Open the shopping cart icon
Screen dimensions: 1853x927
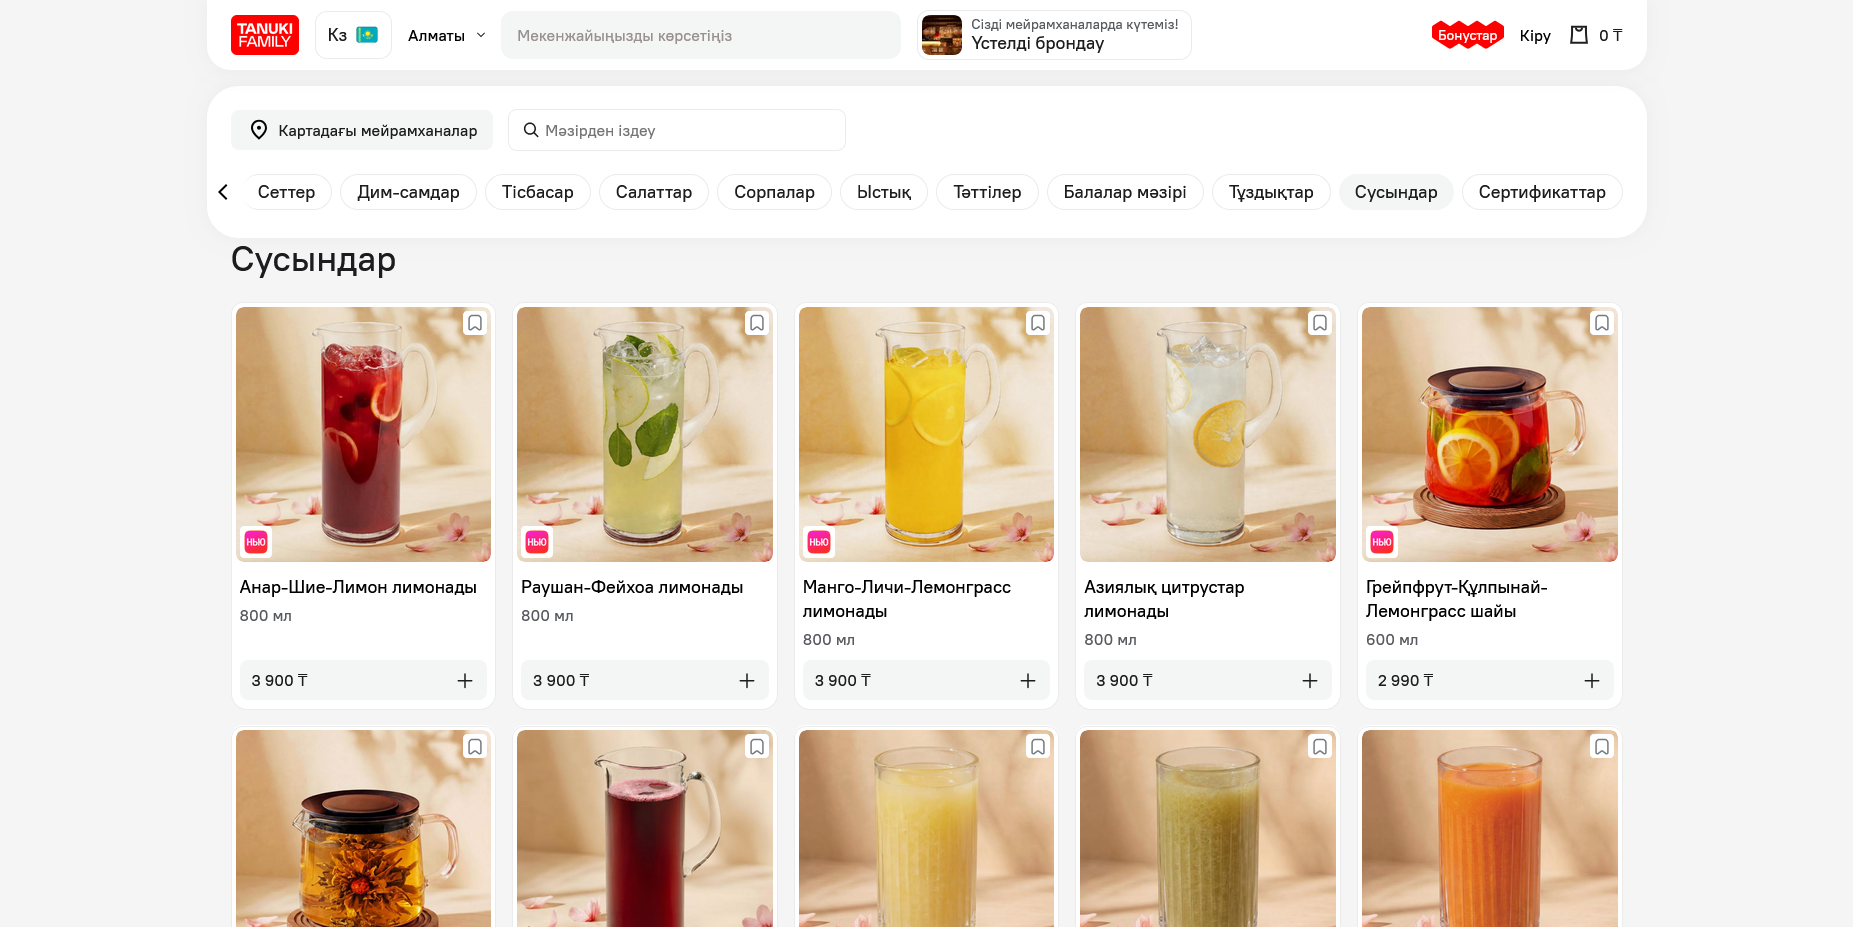(x=1579, y=35)
